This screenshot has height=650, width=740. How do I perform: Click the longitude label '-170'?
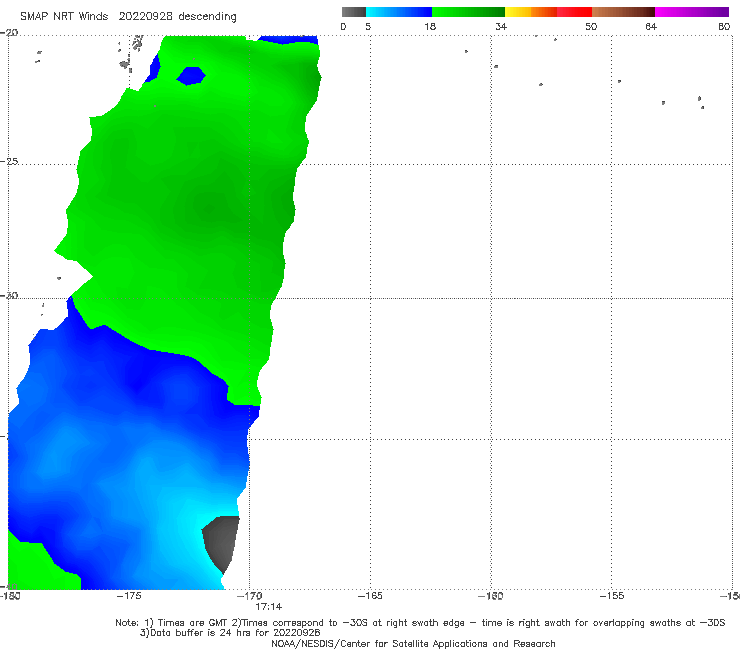[x=250, y=596]
